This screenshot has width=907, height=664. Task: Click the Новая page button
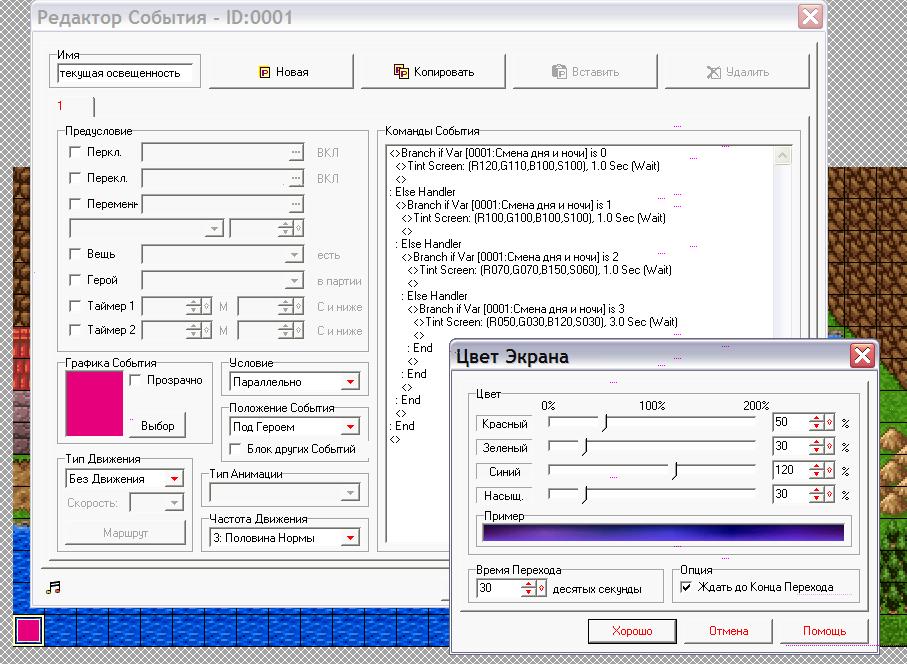(x=283, y=72)
